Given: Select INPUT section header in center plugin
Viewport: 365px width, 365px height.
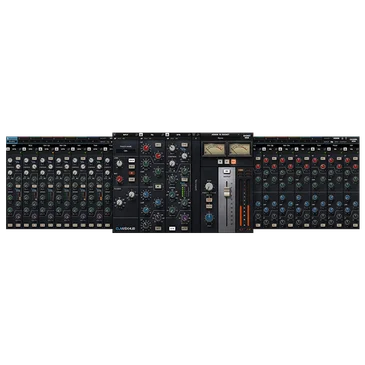Looking at the screenshot, I should coord(125,135).
